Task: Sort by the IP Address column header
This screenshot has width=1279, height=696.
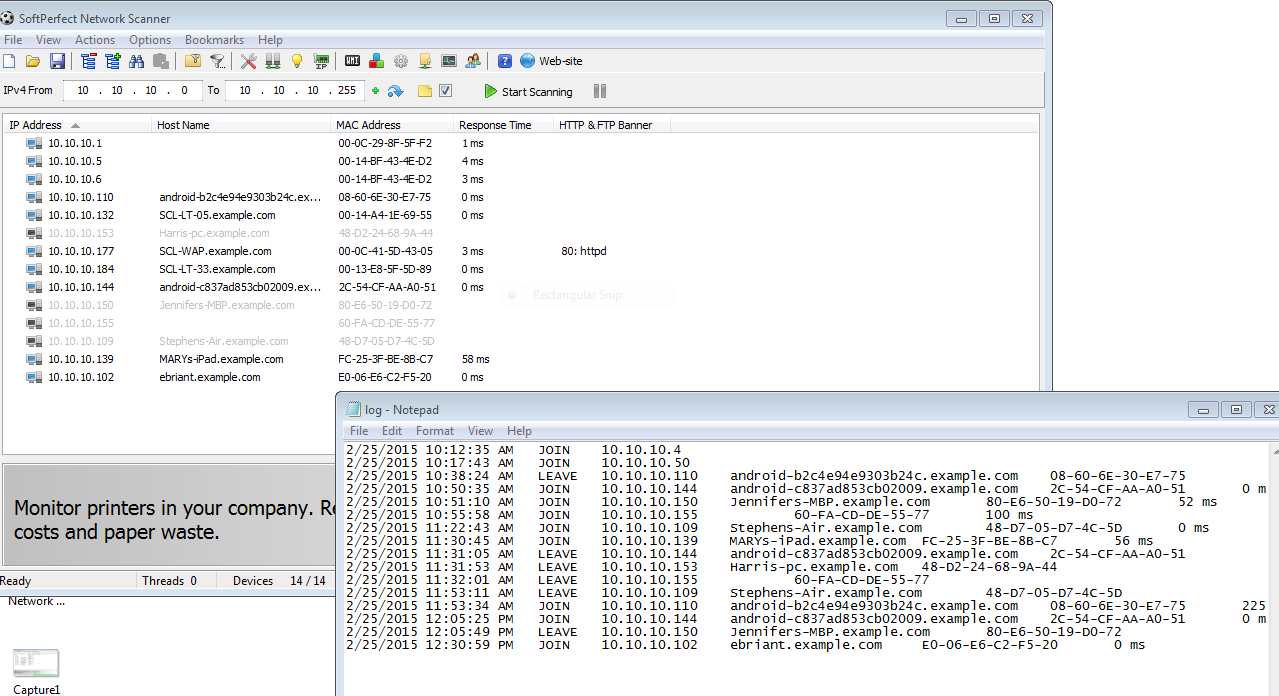Action: [36, 125]
